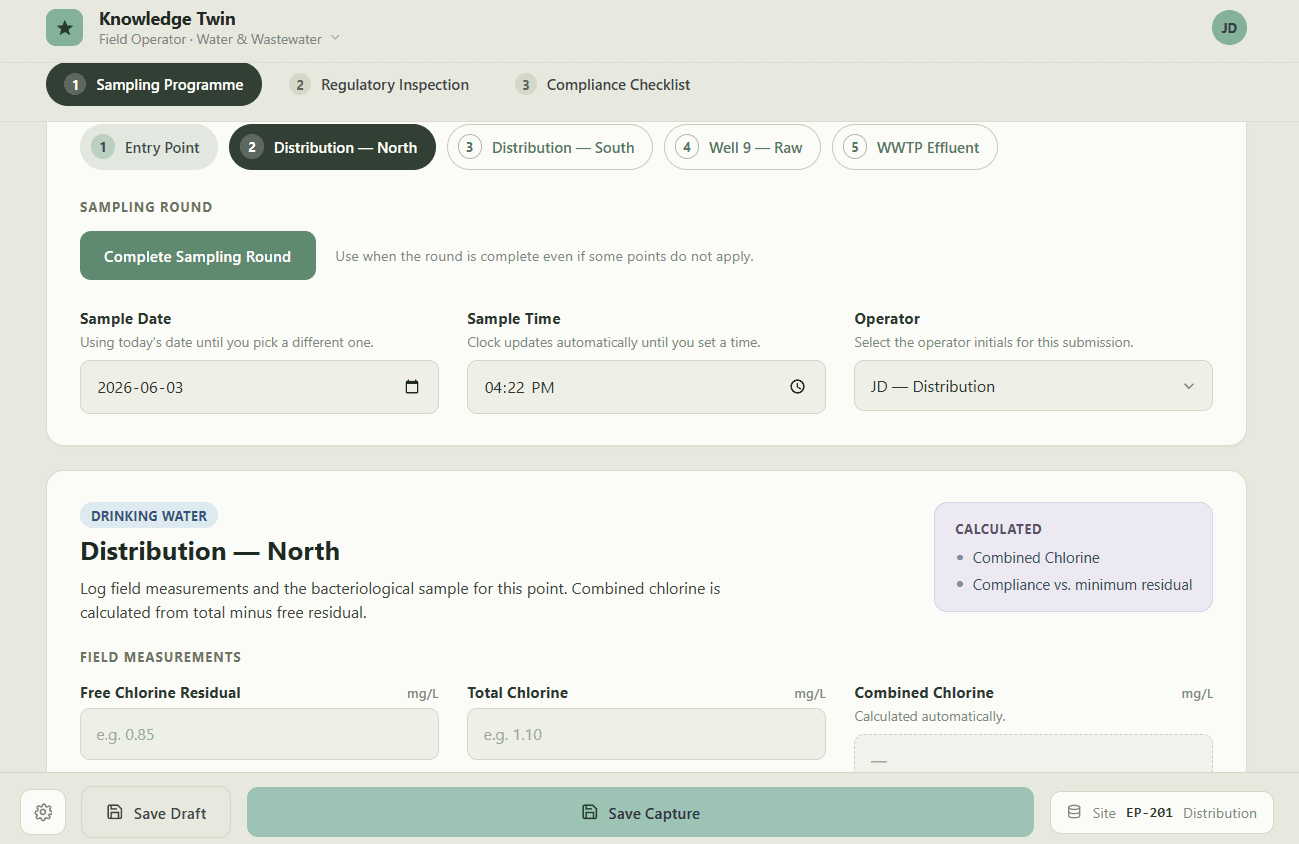Click the Site EP-201 Distribution chip
This screenshot has width=1299, height=844.
click(x=1162, y=812)
